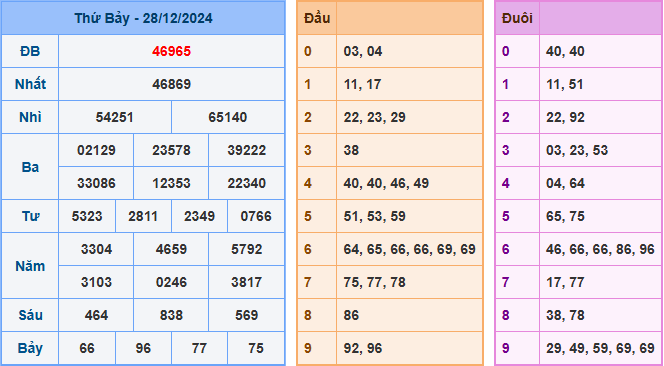664x366 pixels.
Task: Select Bảy prize number 75
Action: point(256,348)
